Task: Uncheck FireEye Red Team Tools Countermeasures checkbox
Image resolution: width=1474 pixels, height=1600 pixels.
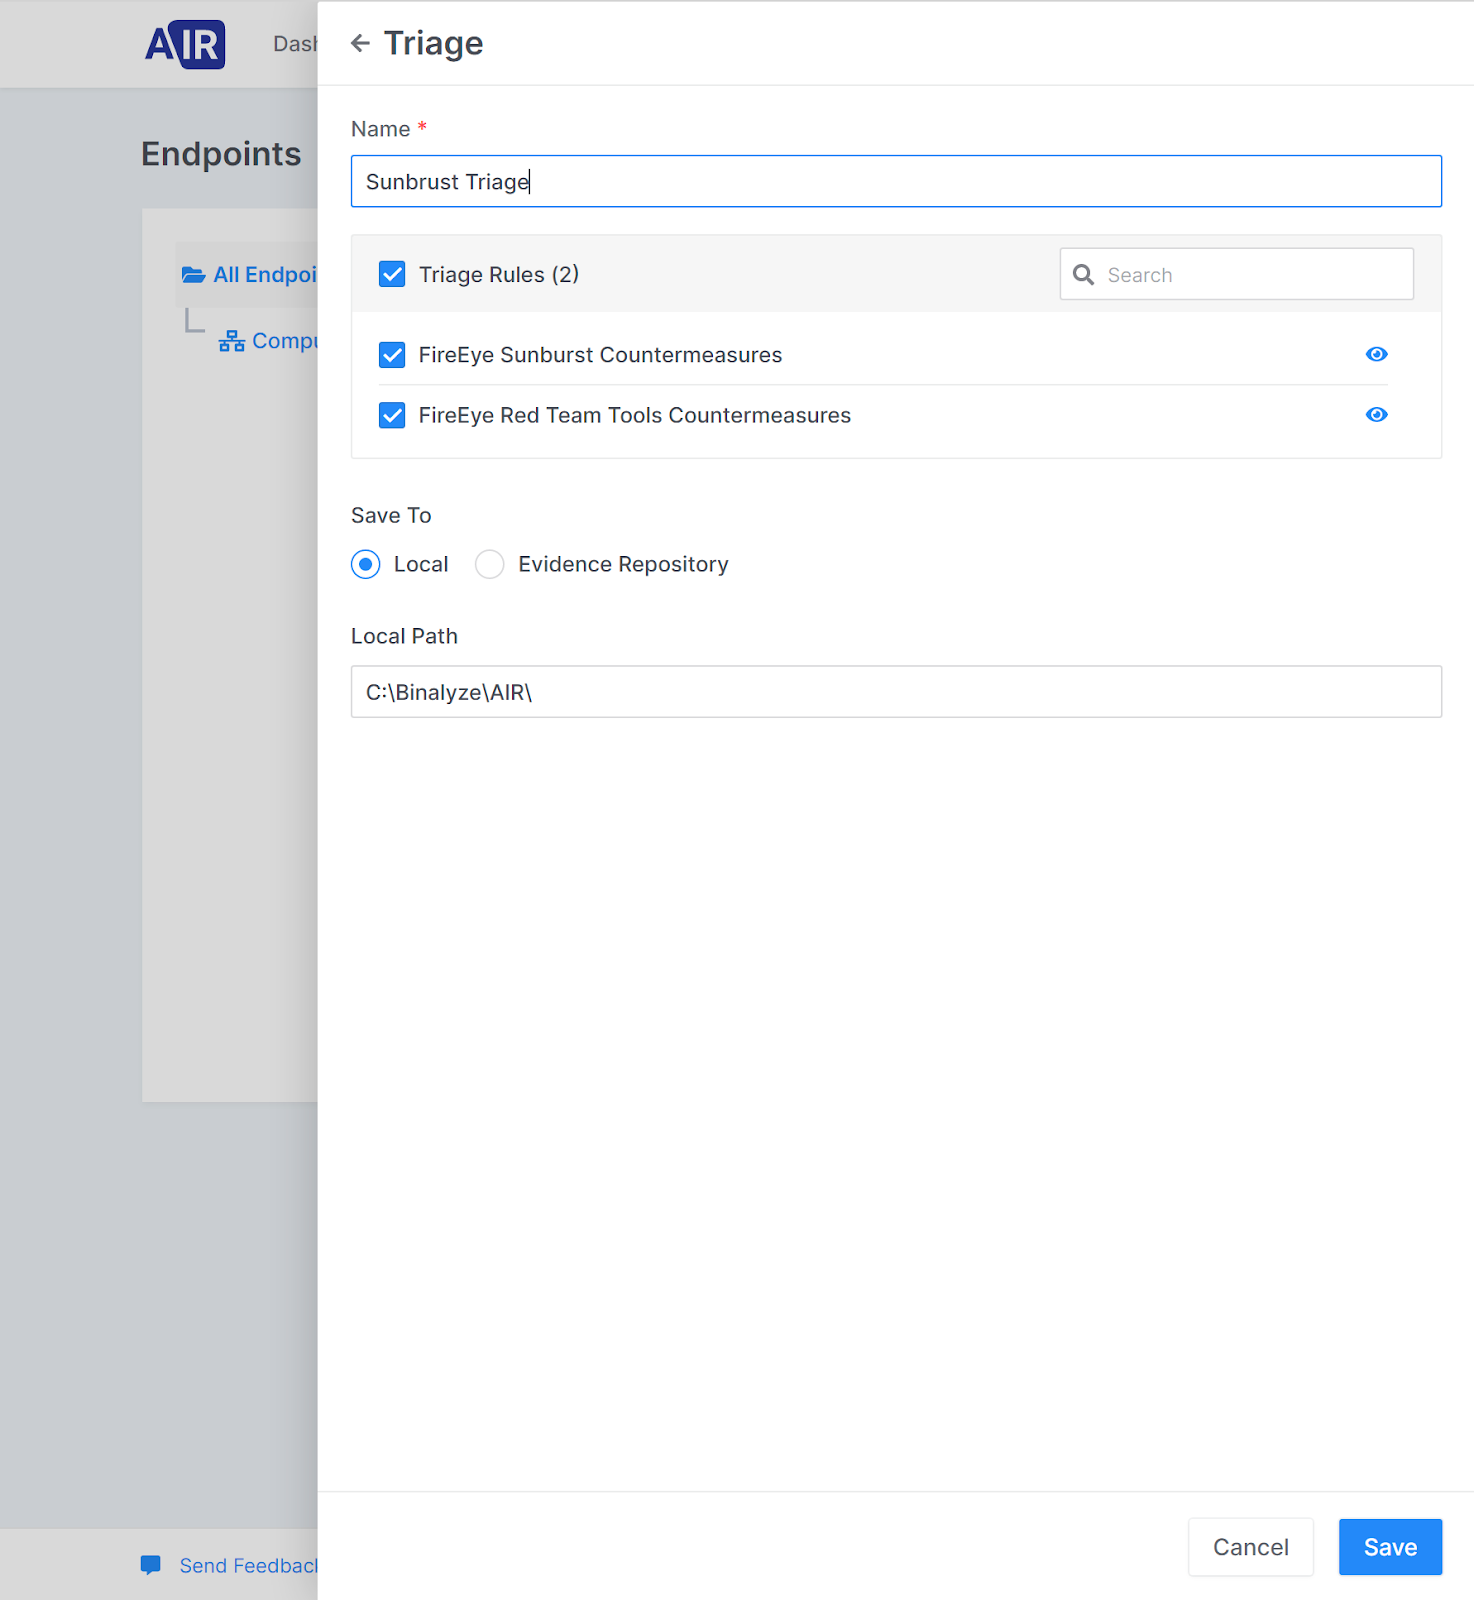Action: tap(392, 415)
